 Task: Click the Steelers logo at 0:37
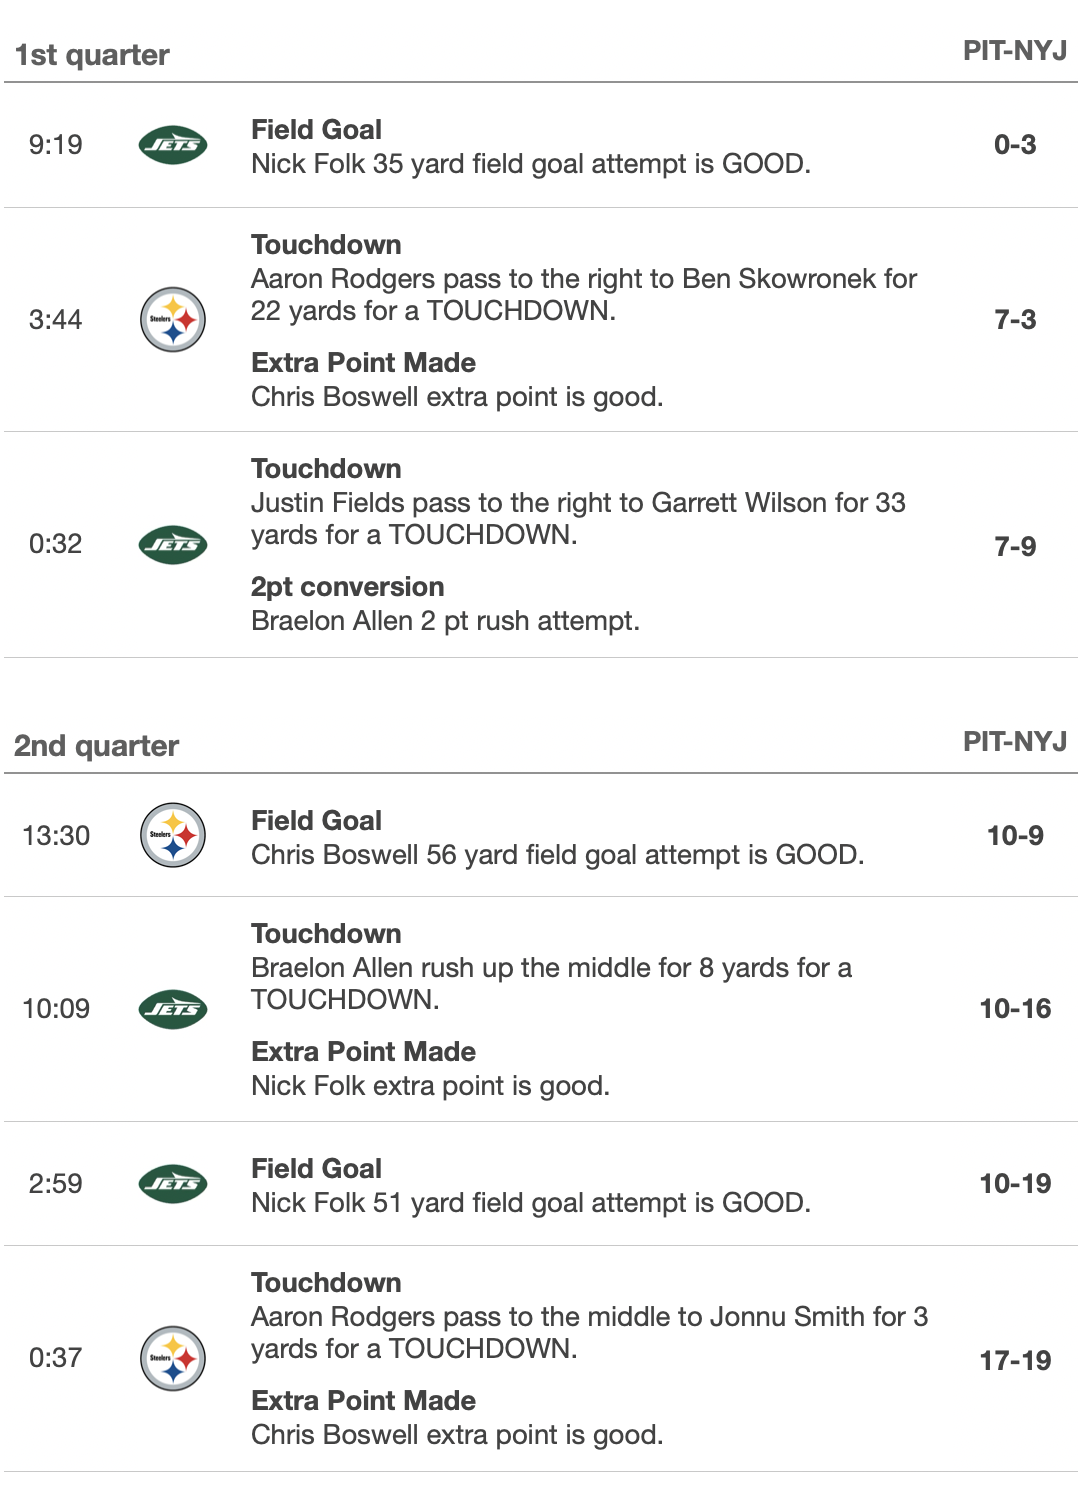click(x=173, y=1358)
